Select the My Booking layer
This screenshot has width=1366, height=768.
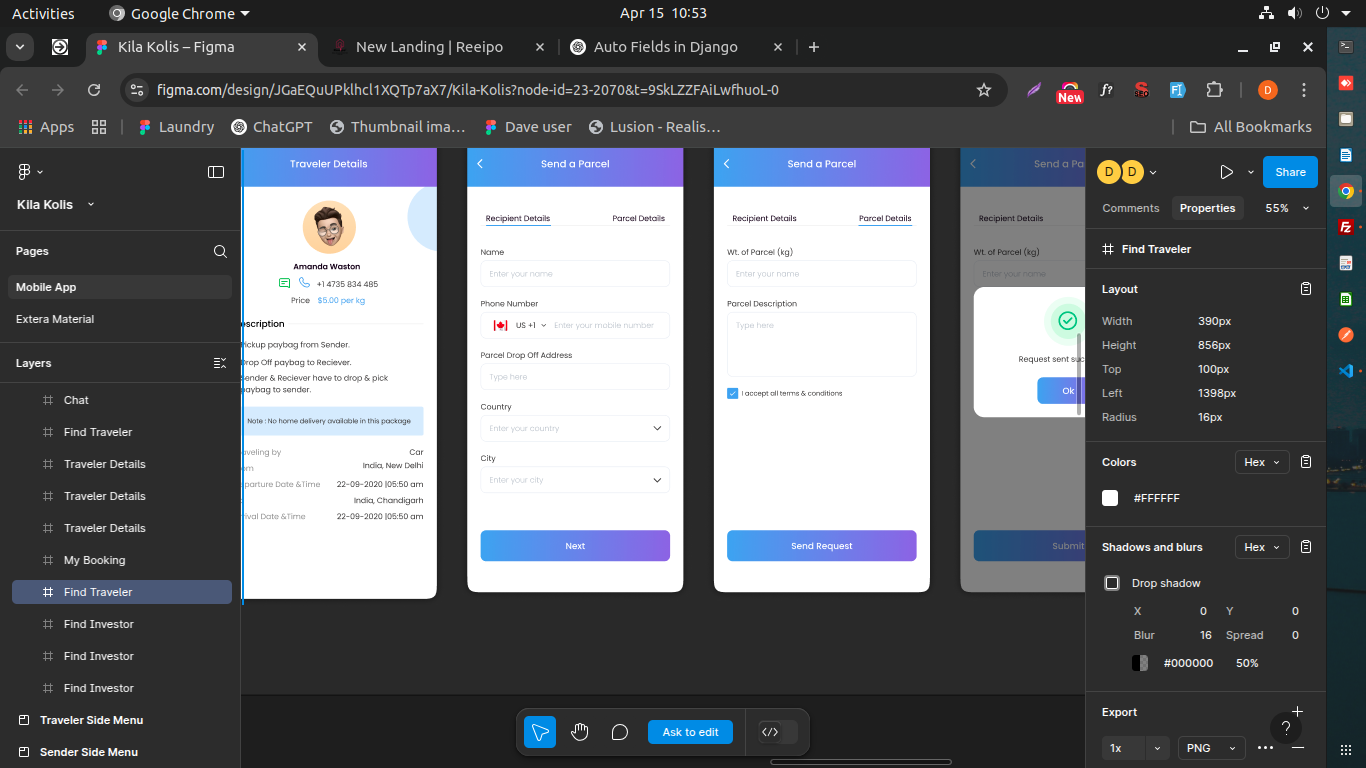click(95, 560)
